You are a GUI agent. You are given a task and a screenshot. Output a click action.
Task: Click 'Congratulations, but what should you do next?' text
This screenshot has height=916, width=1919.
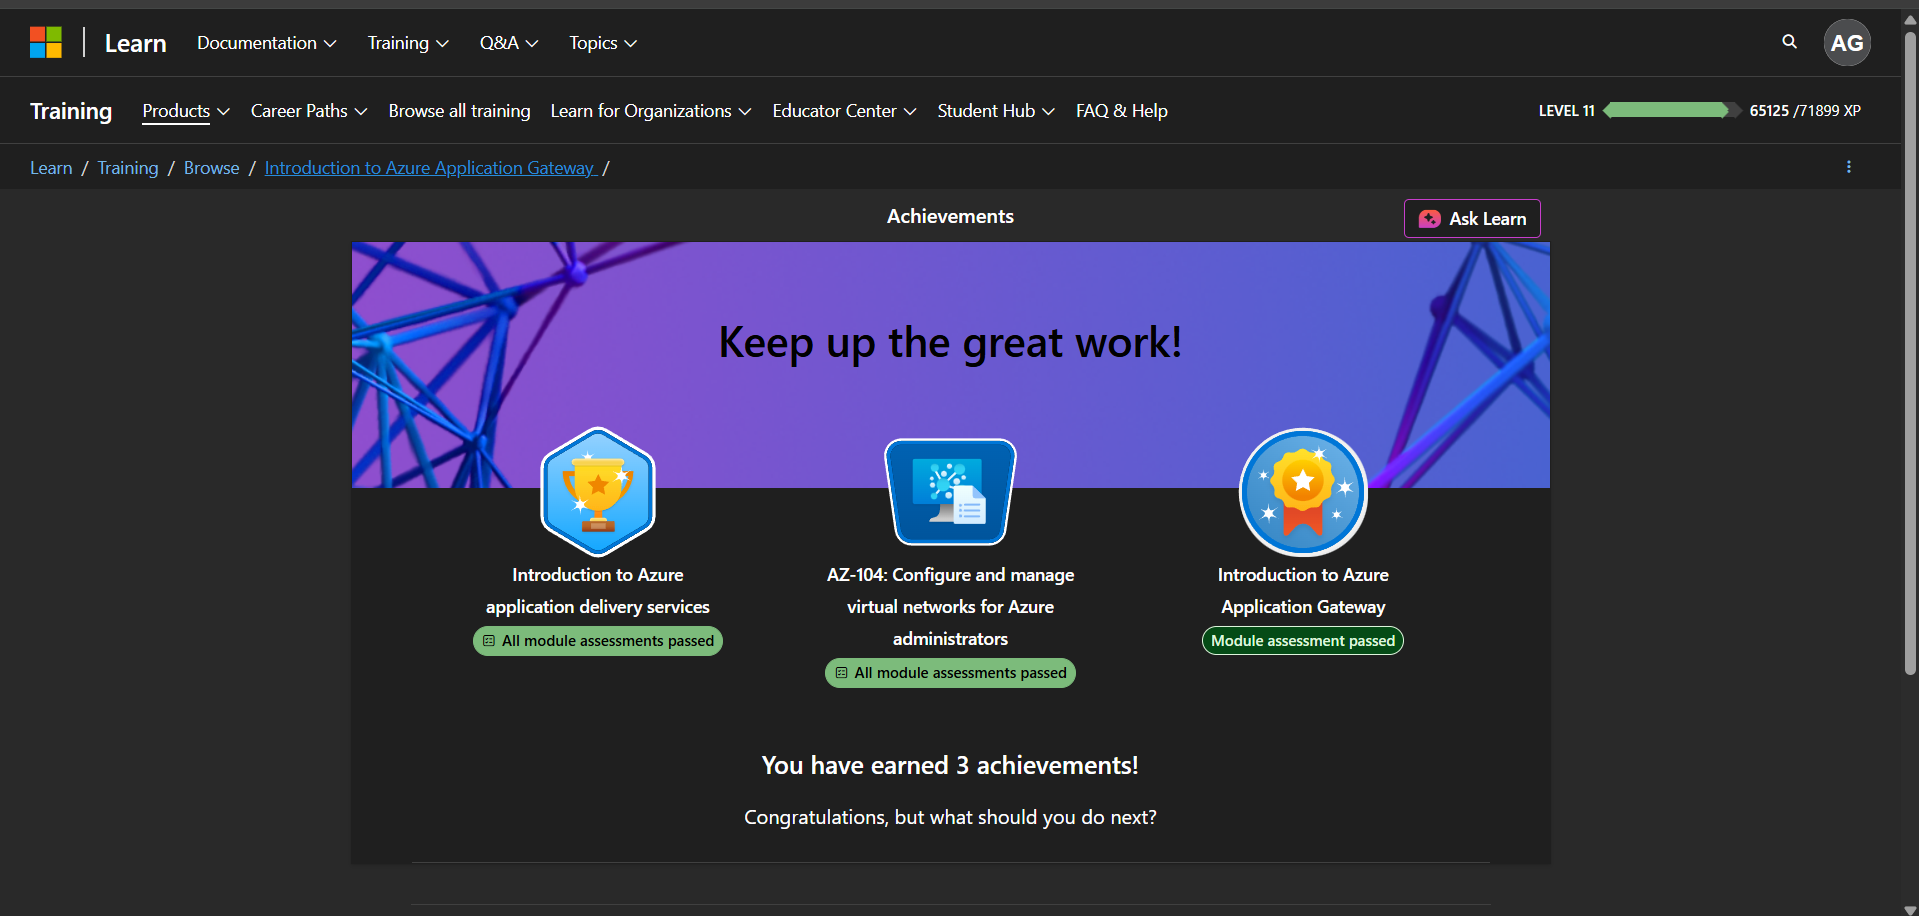[950, 817]
